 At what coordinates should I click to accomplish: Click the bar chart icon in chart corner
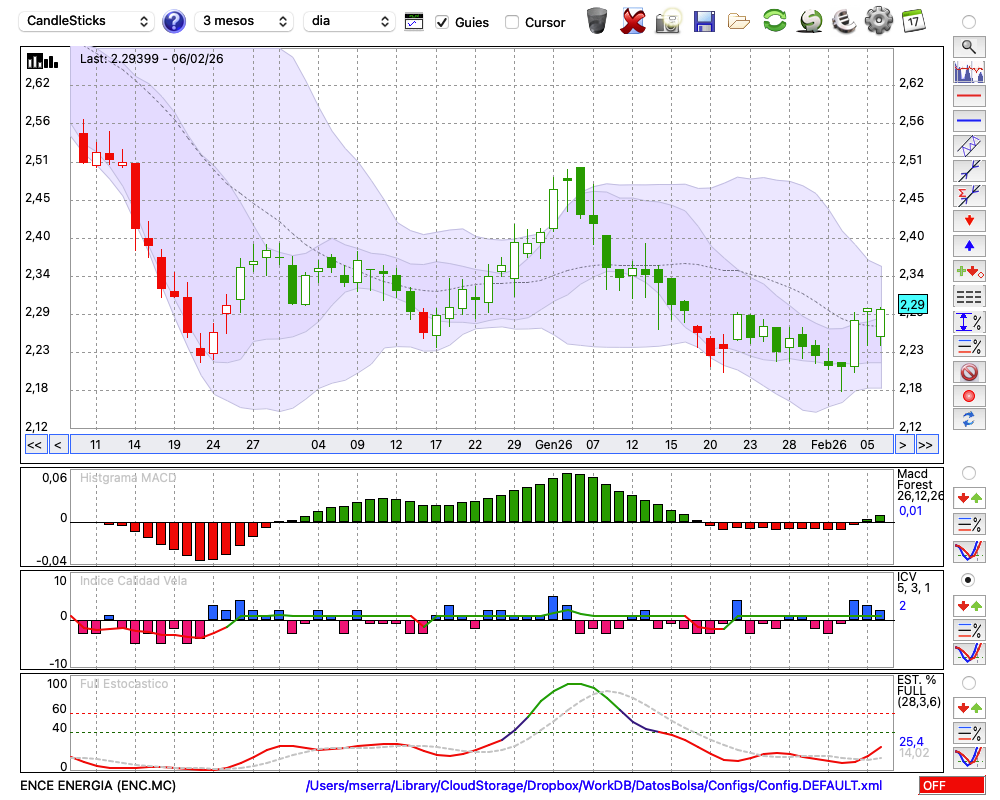pos(42,61)
